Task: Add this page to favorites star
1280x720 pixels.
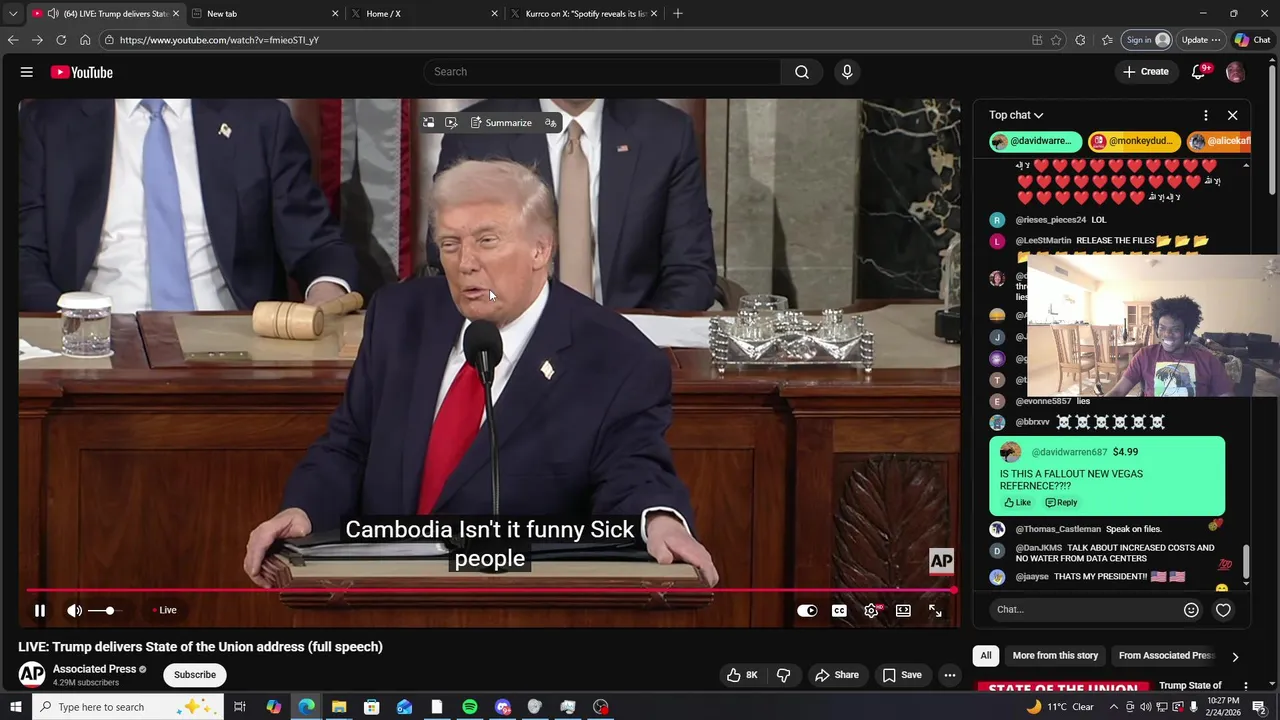Action: 1056,40
